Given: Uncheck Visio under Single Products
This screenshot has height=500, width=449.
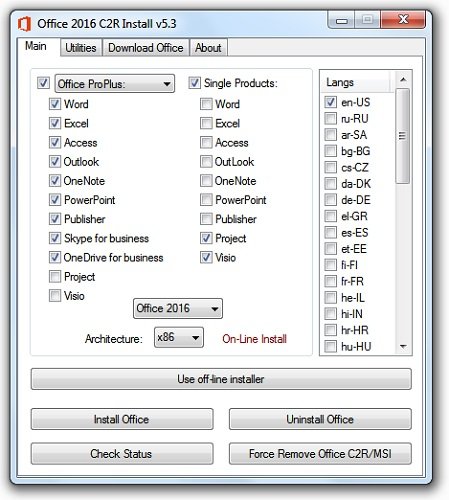Looking at the screenshot, I should pyautogui.click(x=206, y=257).
